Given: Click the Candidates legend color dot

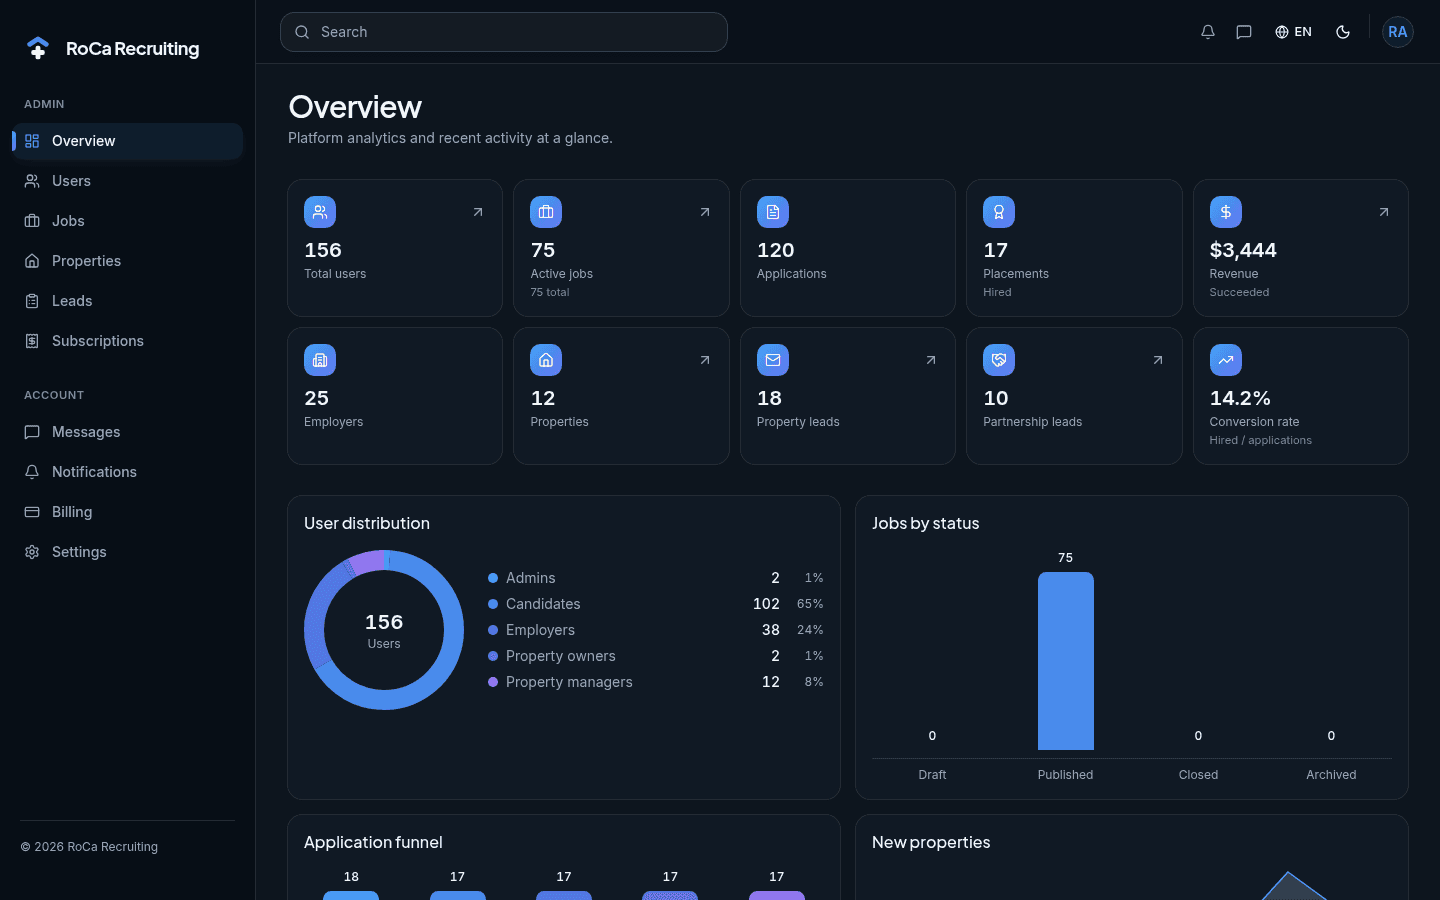Looking at the screenshot, I should [x=493, y=604].
